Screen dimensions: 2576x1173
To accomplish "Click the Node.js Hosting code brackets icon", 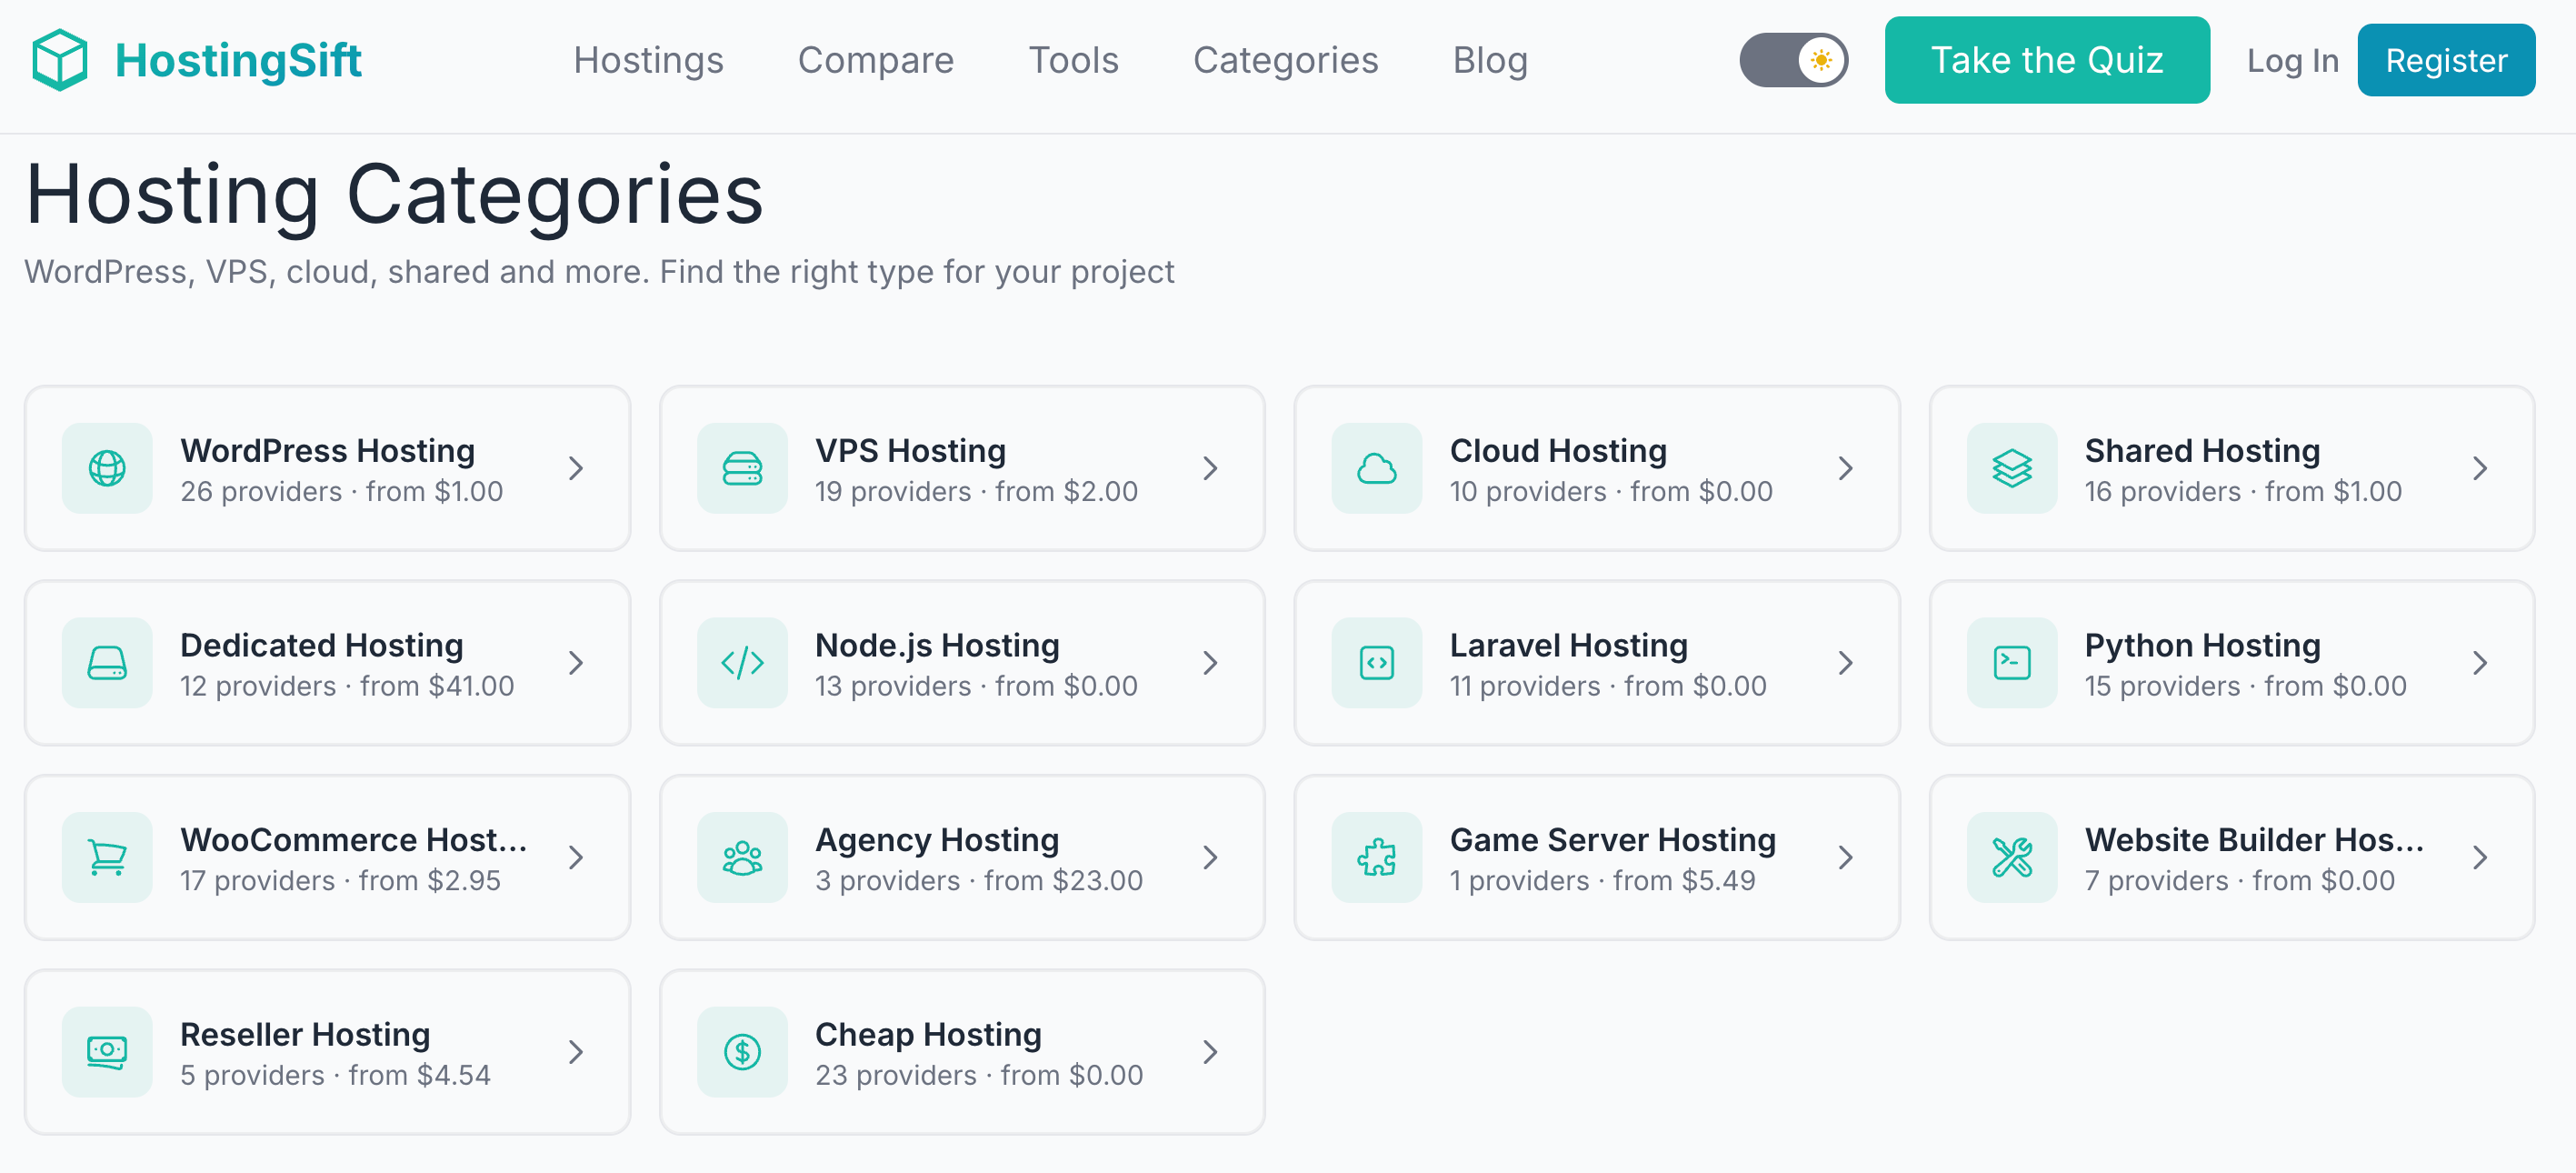I will 742,663.
